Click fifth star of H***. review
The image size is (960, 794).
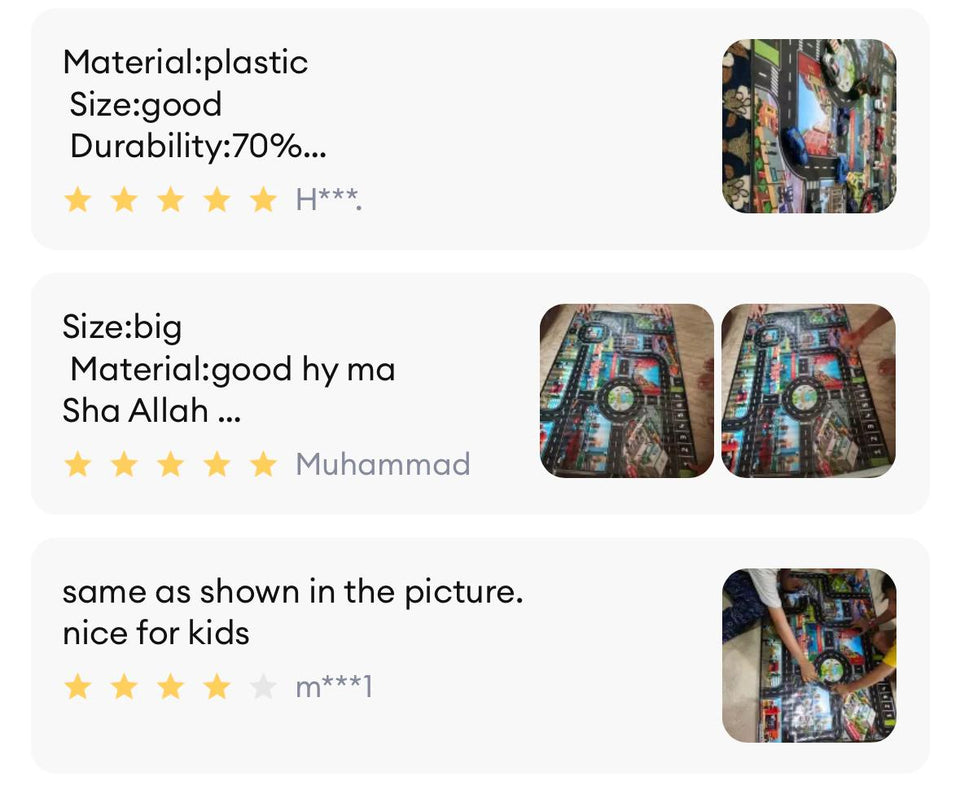(x=263, y=200)
